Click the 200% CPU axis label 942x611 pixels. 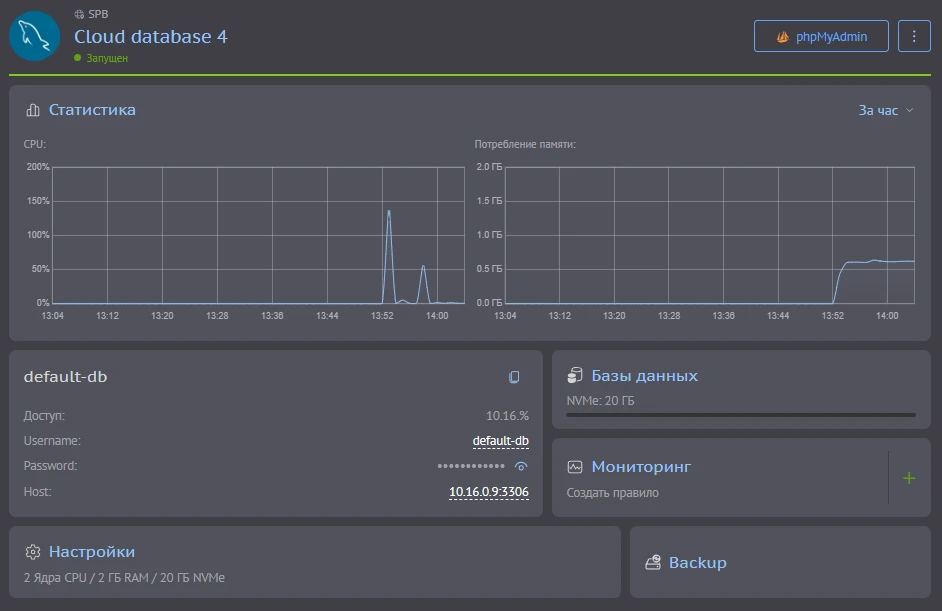tap(38, 166)
